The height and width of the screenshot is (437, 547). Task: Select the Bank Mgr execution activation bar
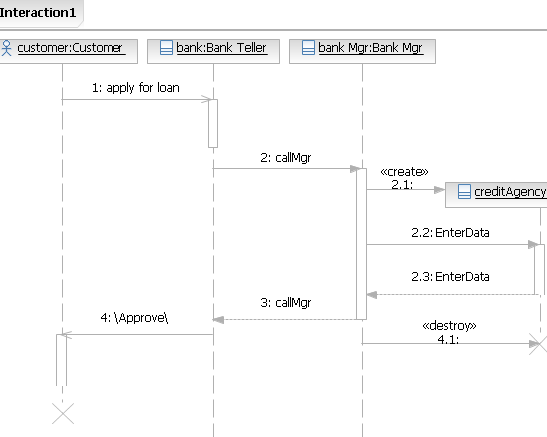click(361, 244)
